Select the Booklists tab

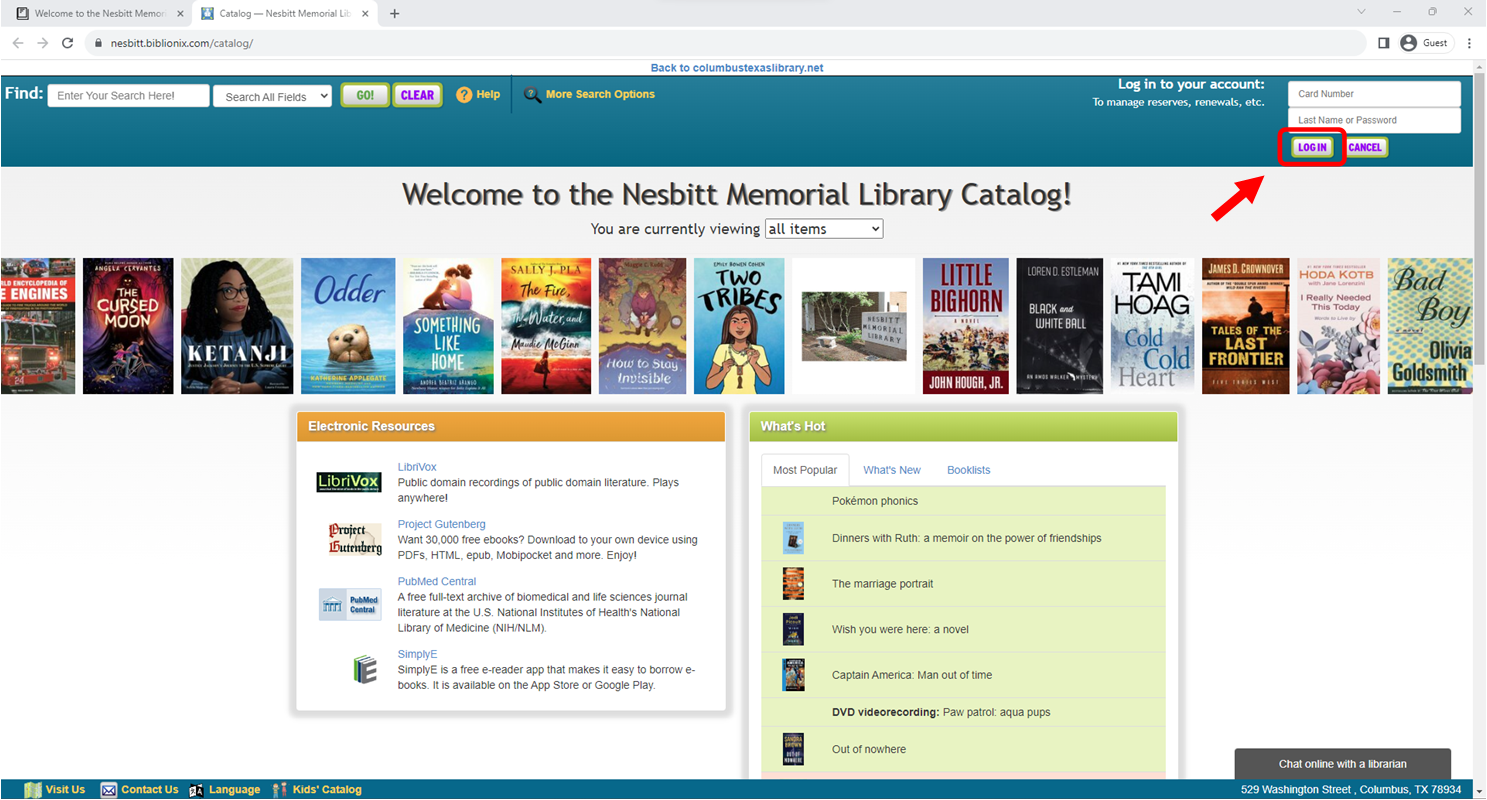click(x=968, y=470)
